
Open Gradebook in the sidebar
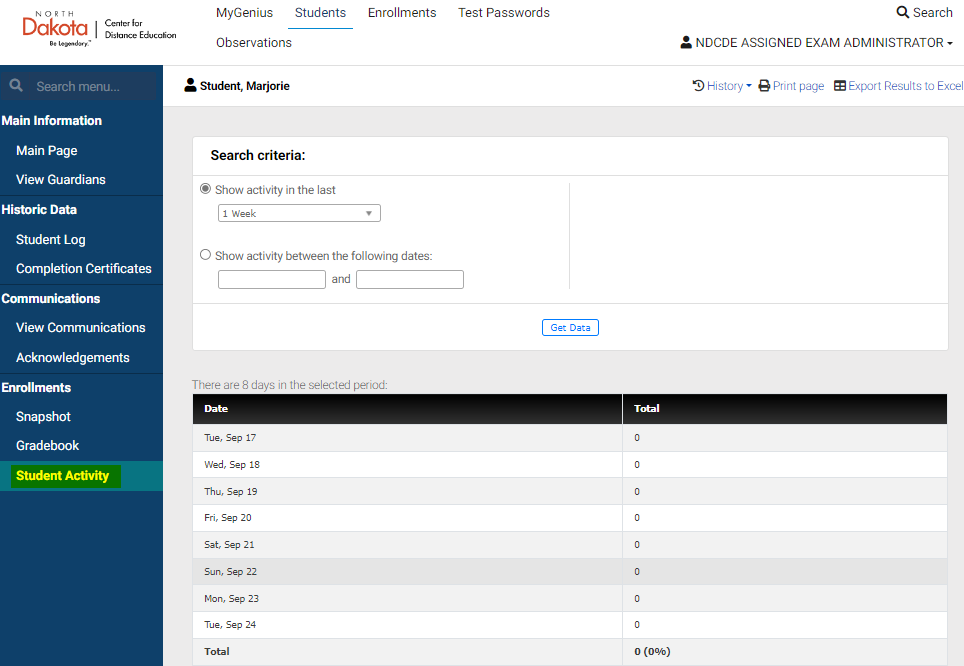point(47,445)
